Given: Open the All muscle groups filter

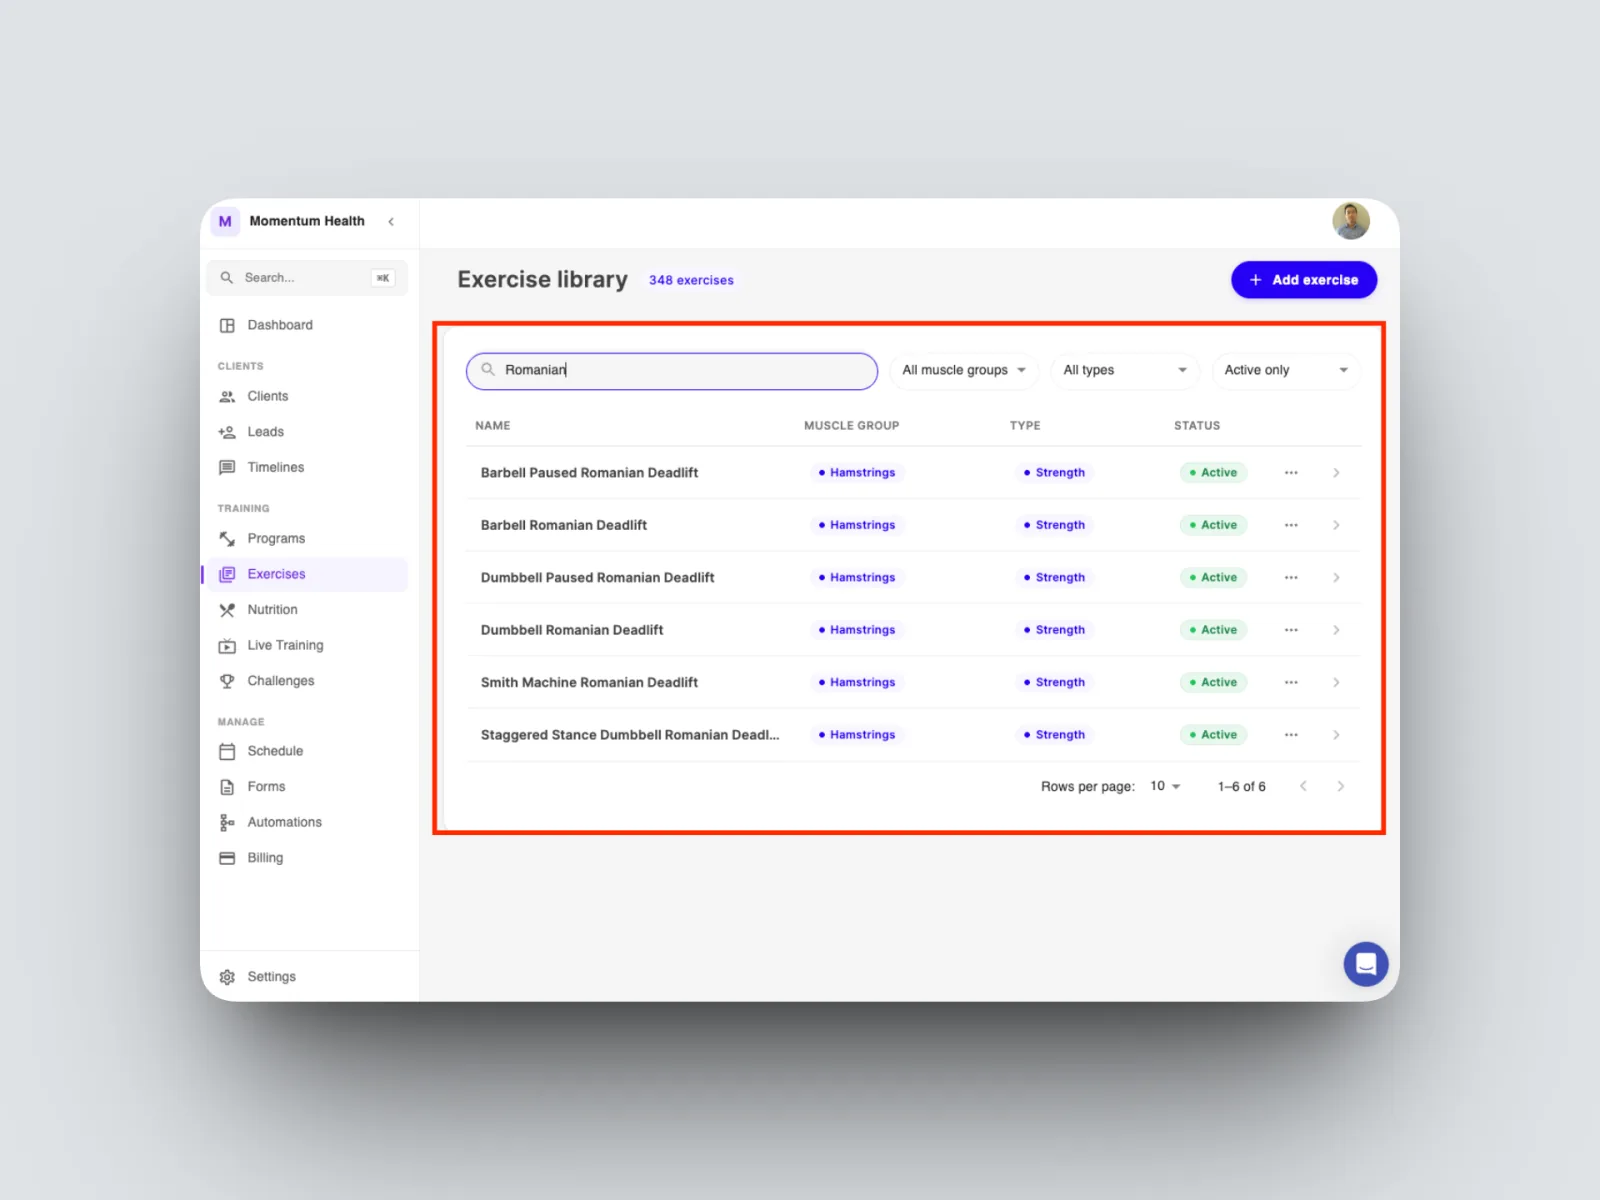Looking at the screenshot, I should click(x=964, y=370).
